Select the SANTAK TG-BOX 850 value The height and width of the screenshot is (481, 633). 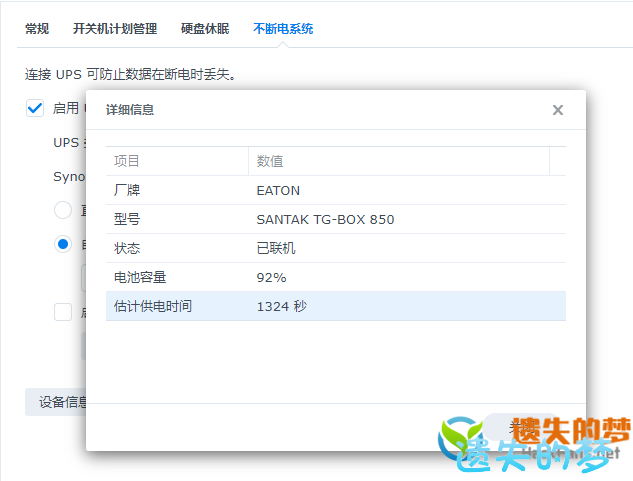[325, 219]
